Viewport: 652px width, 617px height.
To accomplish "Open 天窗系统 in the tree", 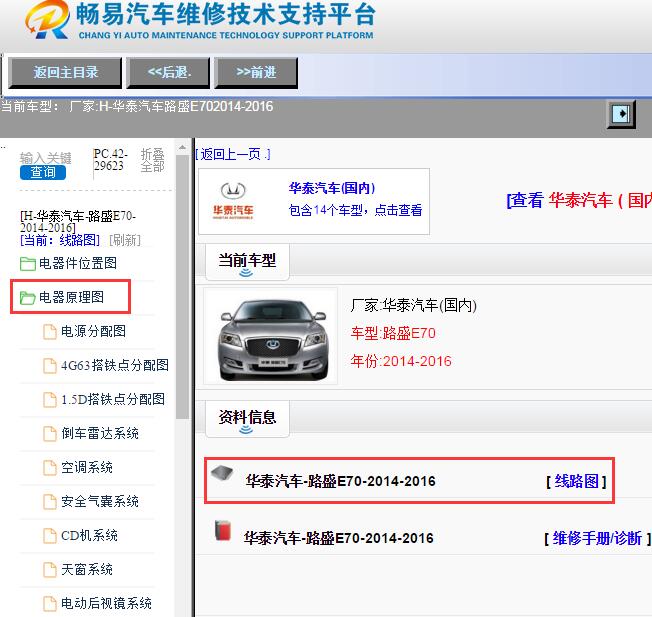I will (87, 570).
